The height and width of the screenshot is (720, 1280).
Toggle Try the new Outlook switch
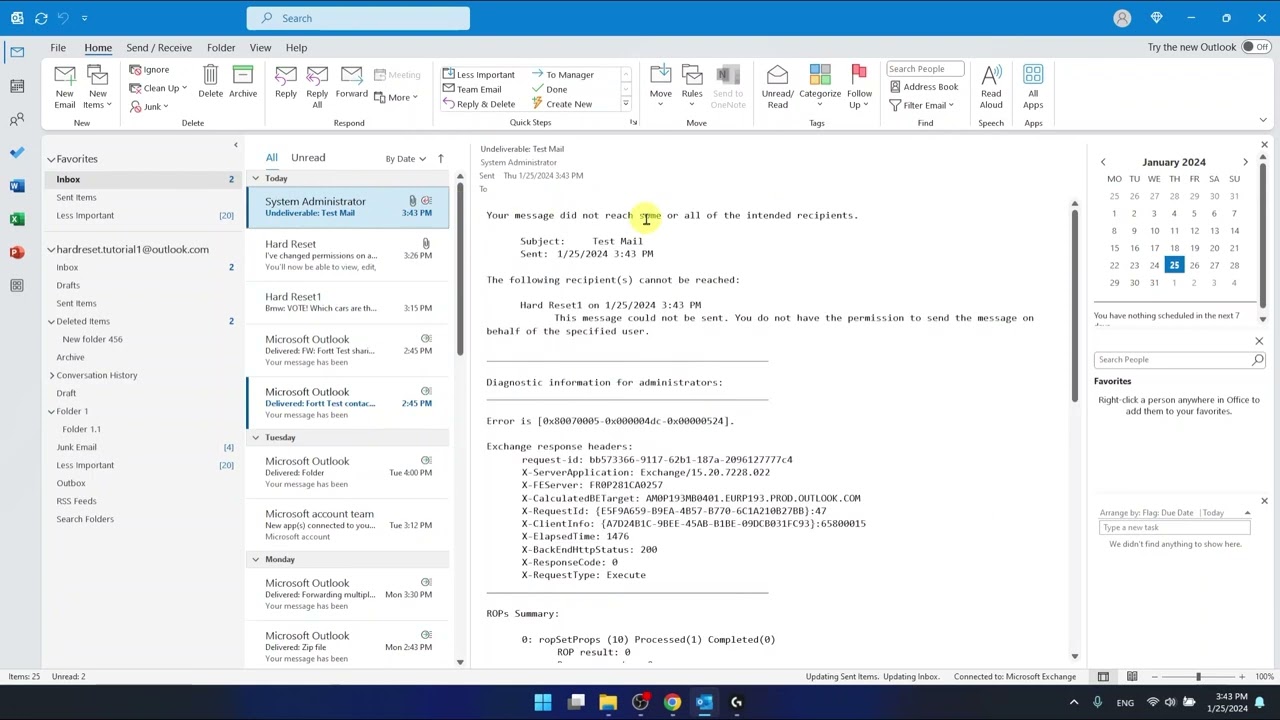point(1256,47)
